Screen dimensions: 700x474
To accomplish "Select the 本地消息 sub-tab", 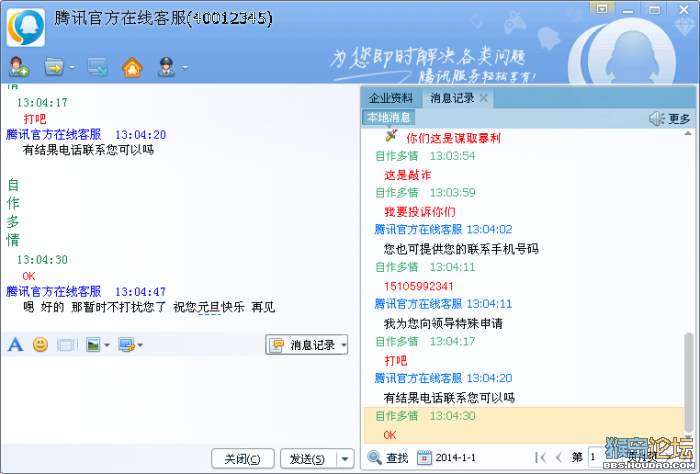I will point(388,117).
